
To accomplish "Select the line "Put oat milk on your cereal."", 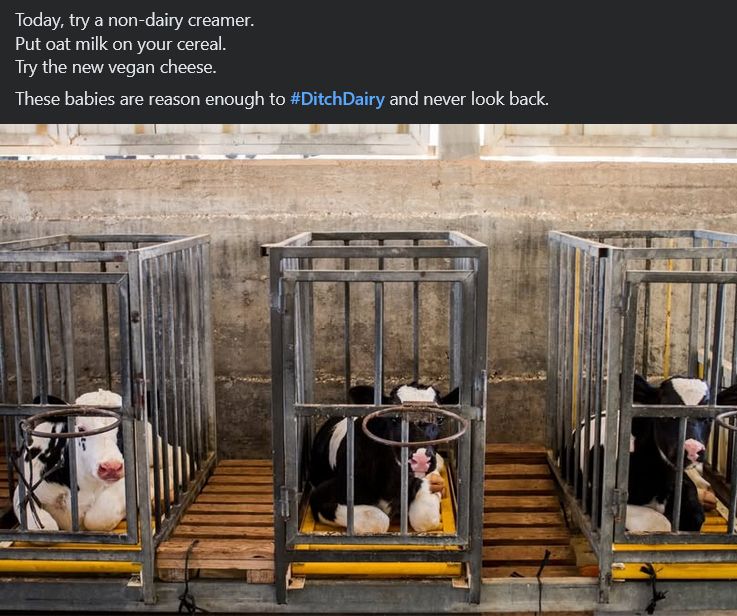I will coord(121,44).
